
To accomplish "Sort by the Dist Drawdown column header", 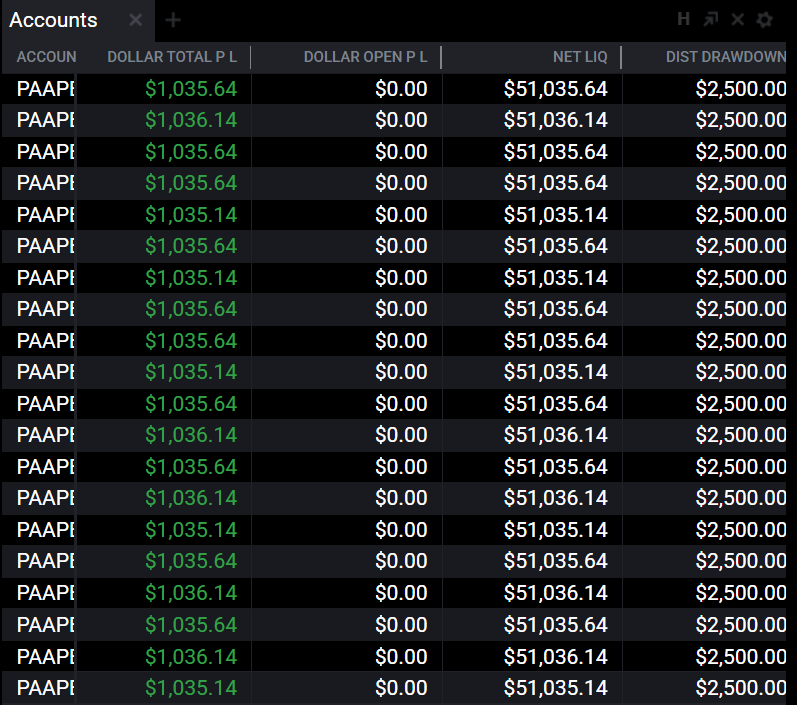I will tap(726, 57).
